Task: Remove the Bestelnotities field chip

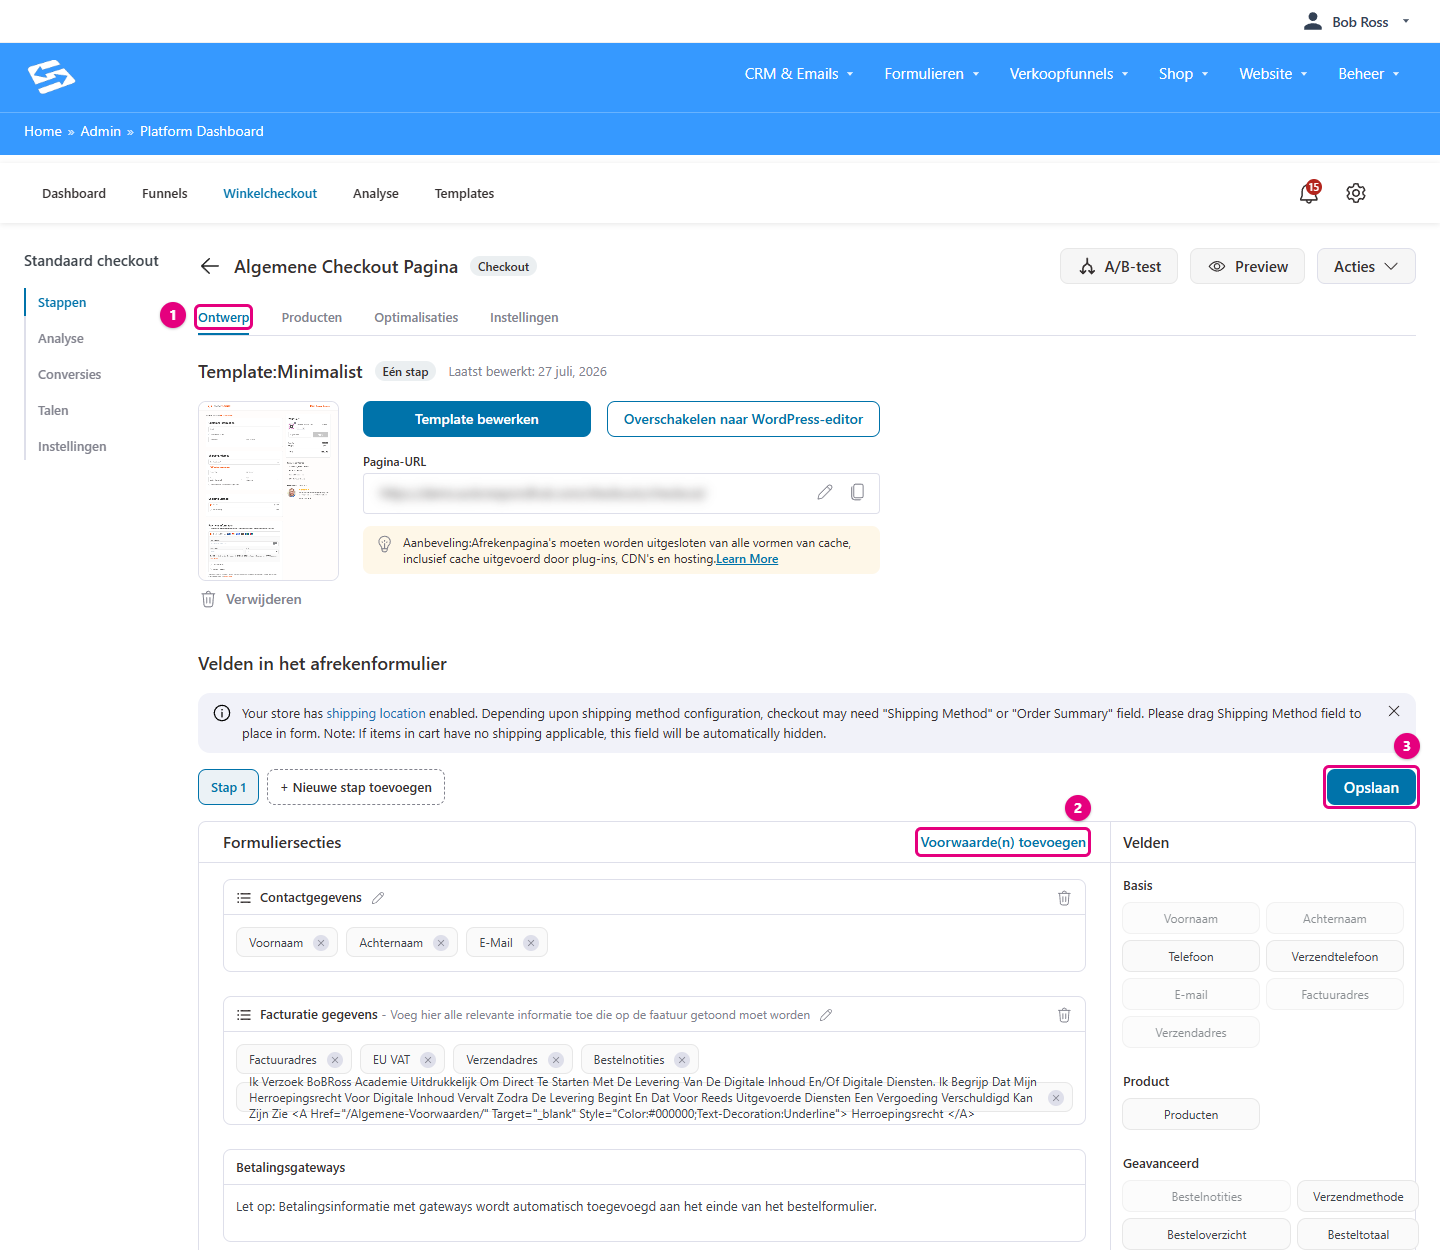Action: pos(682,1060)
